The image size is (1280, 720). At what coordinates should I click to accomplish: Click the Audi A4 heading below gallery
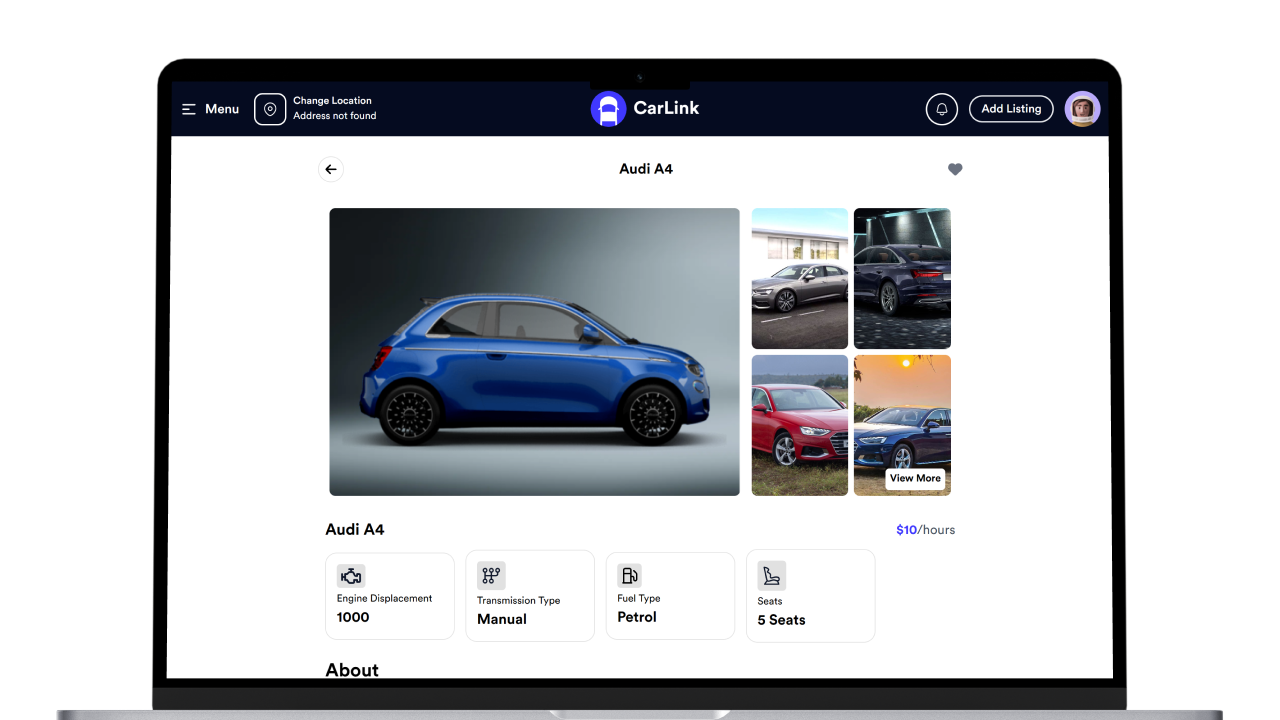coord(355,529)
